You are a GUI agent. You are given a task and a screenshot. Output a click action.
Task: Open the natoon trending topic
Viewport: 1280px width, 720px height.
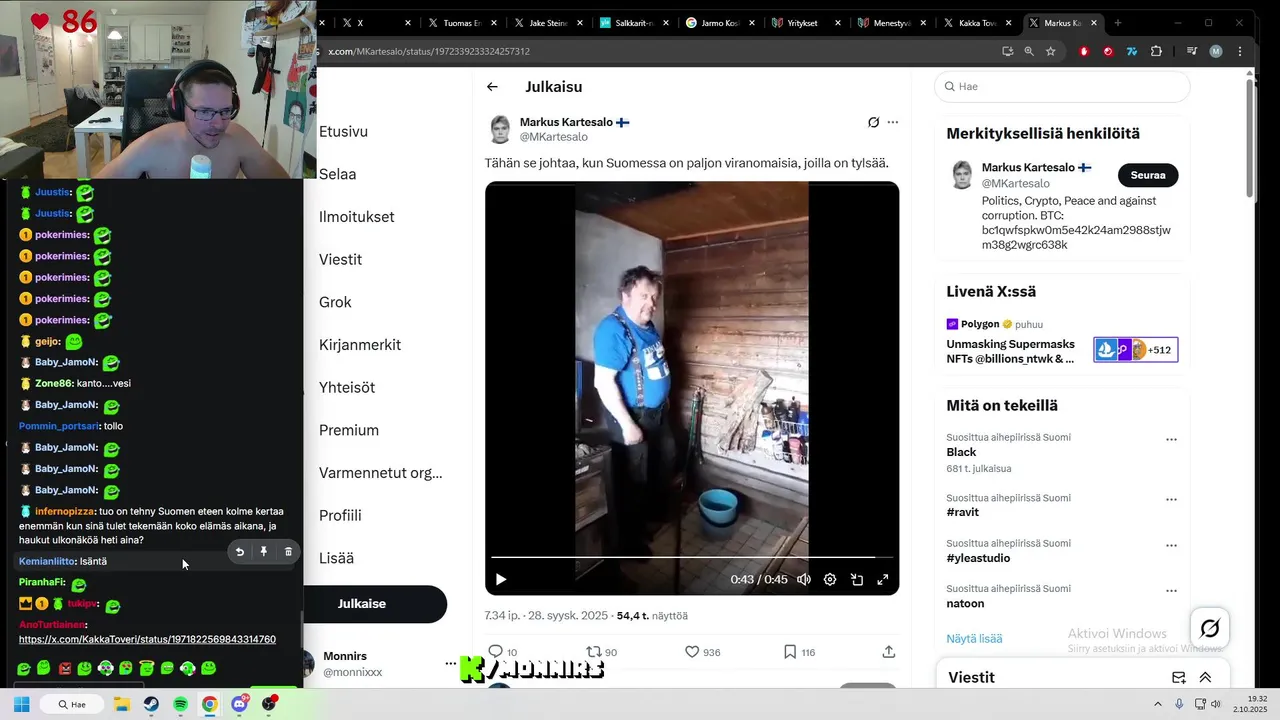(x=965, y=603)
